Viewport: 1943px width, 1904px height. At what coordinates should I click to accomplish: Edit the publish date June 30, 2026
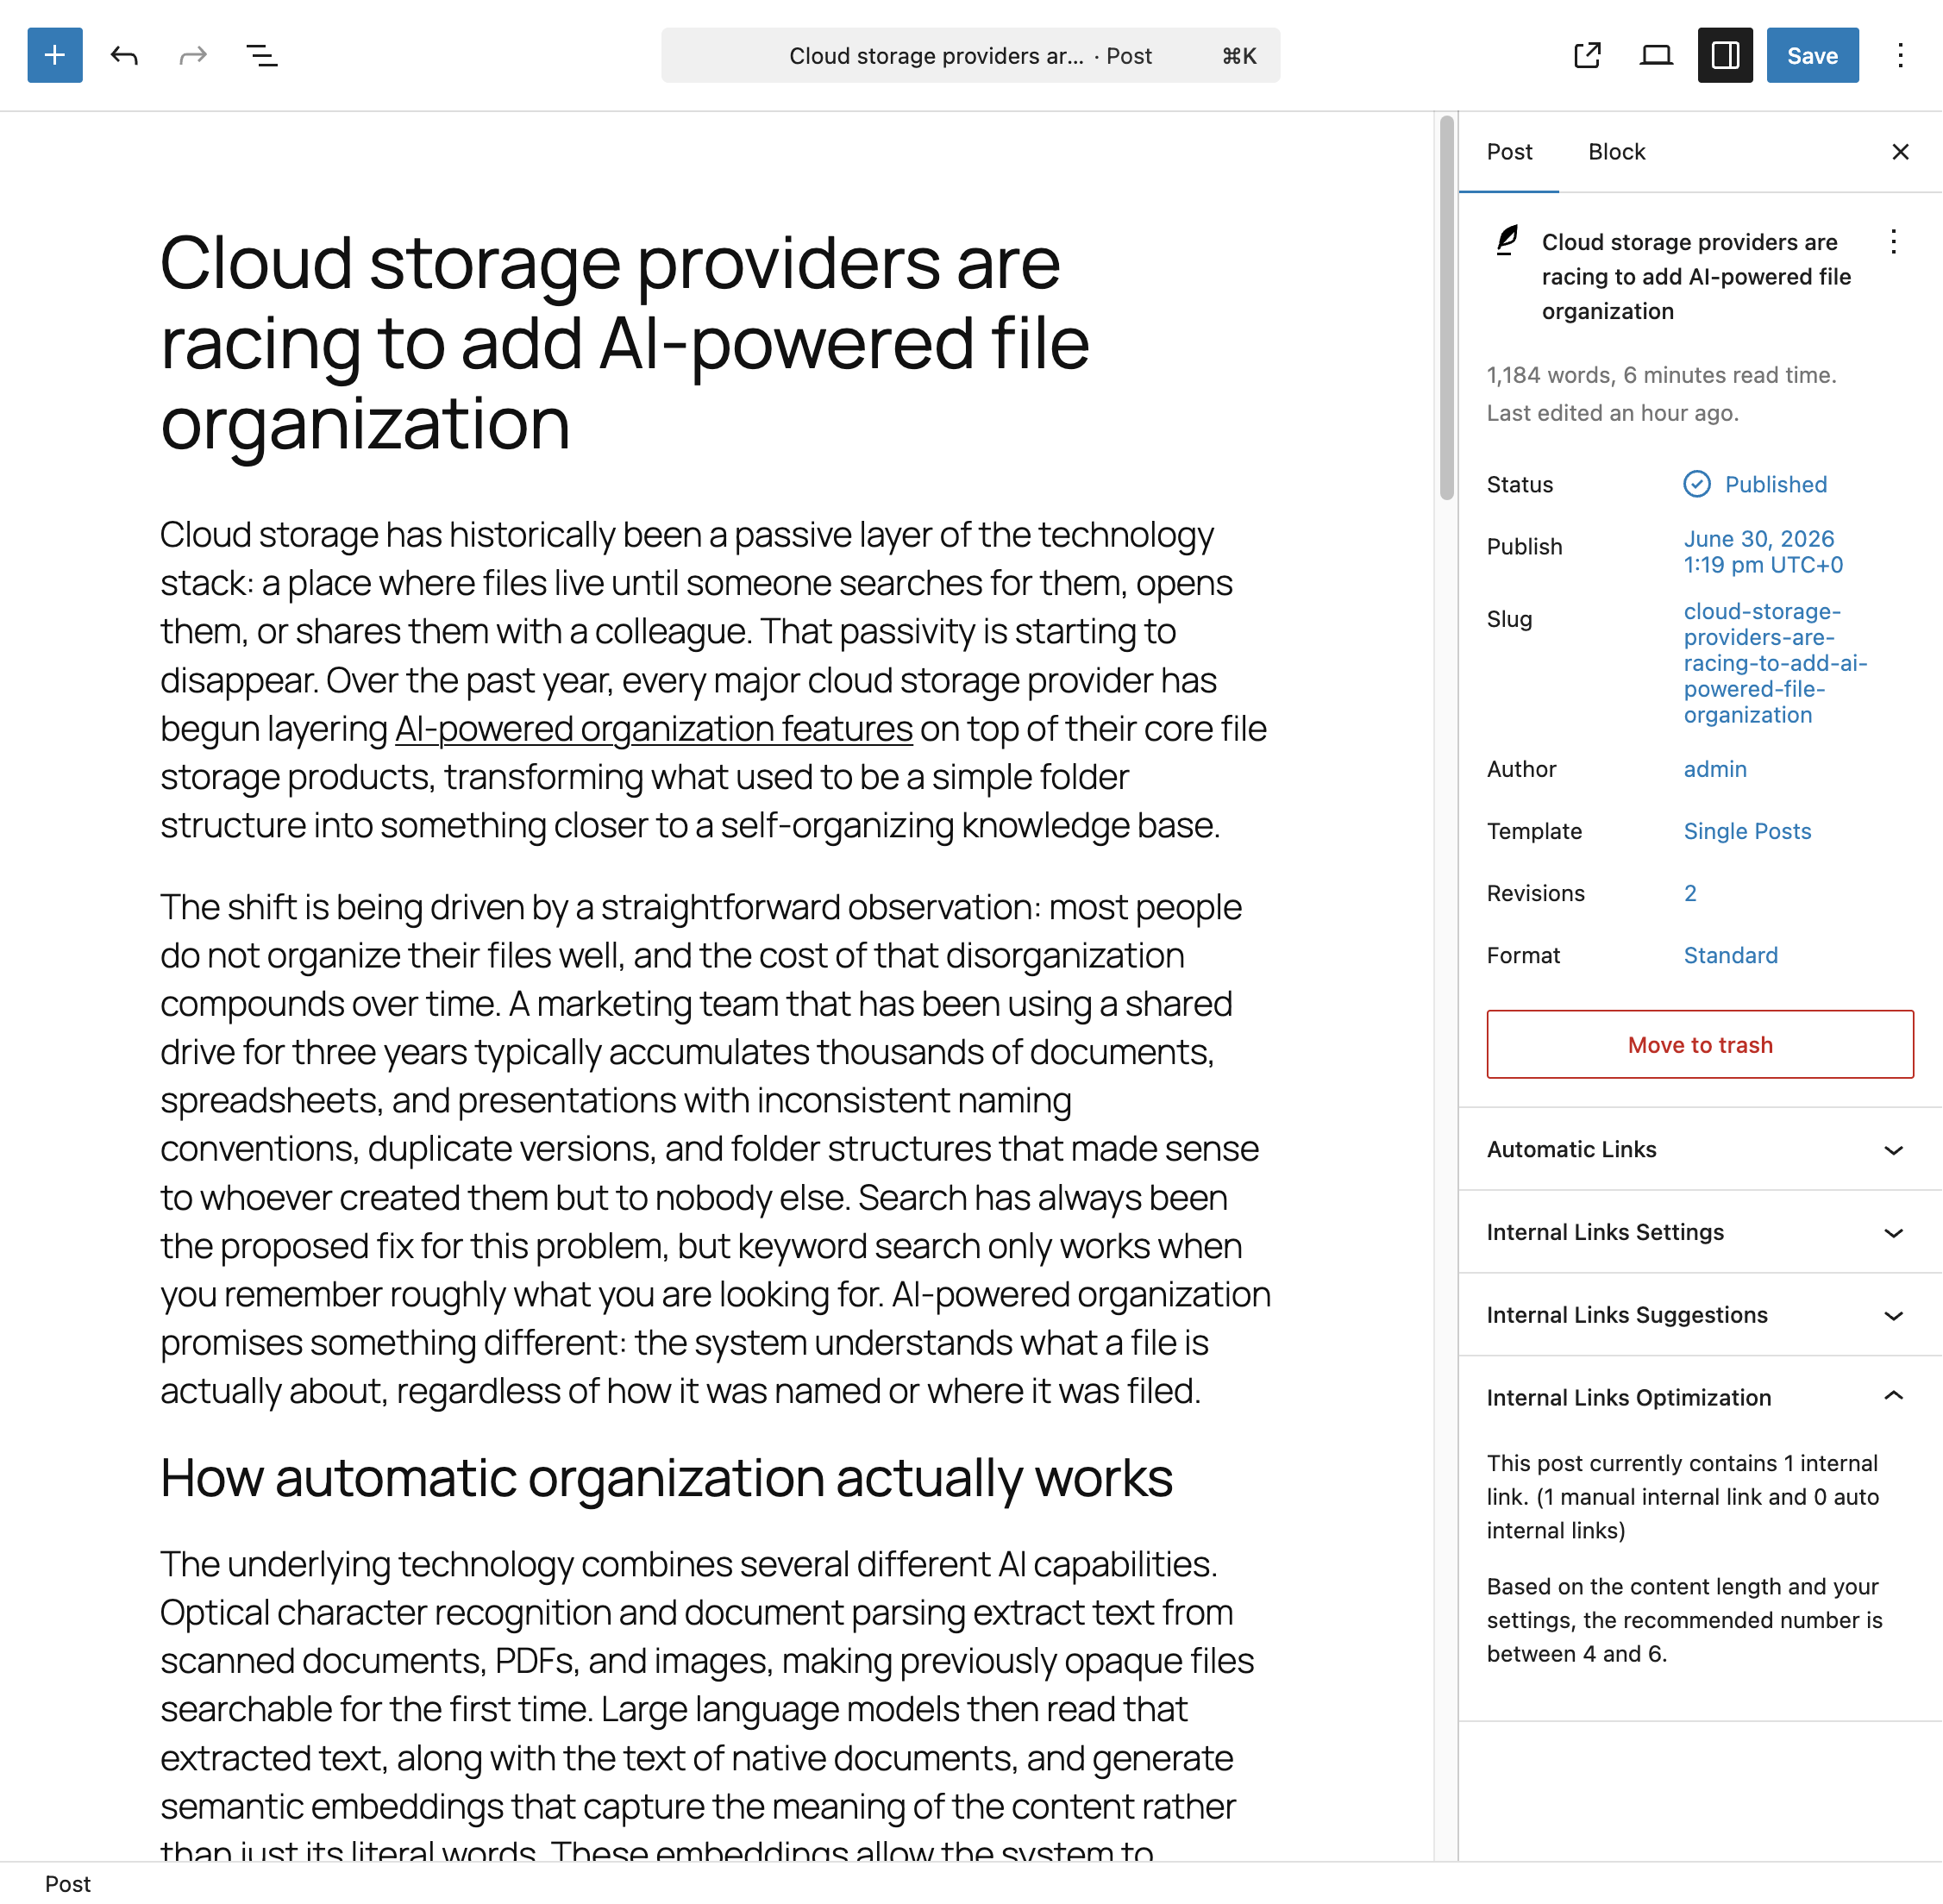click(1764, 552)
